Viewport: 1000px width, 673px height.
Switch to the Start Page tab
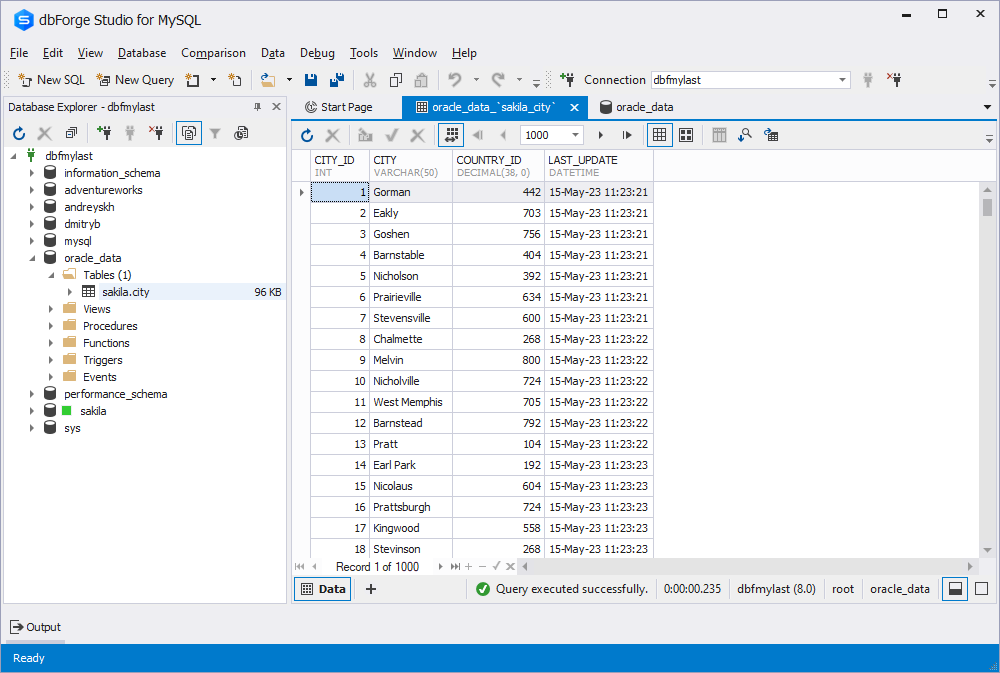pyautogui.click(x=339, y=107)
